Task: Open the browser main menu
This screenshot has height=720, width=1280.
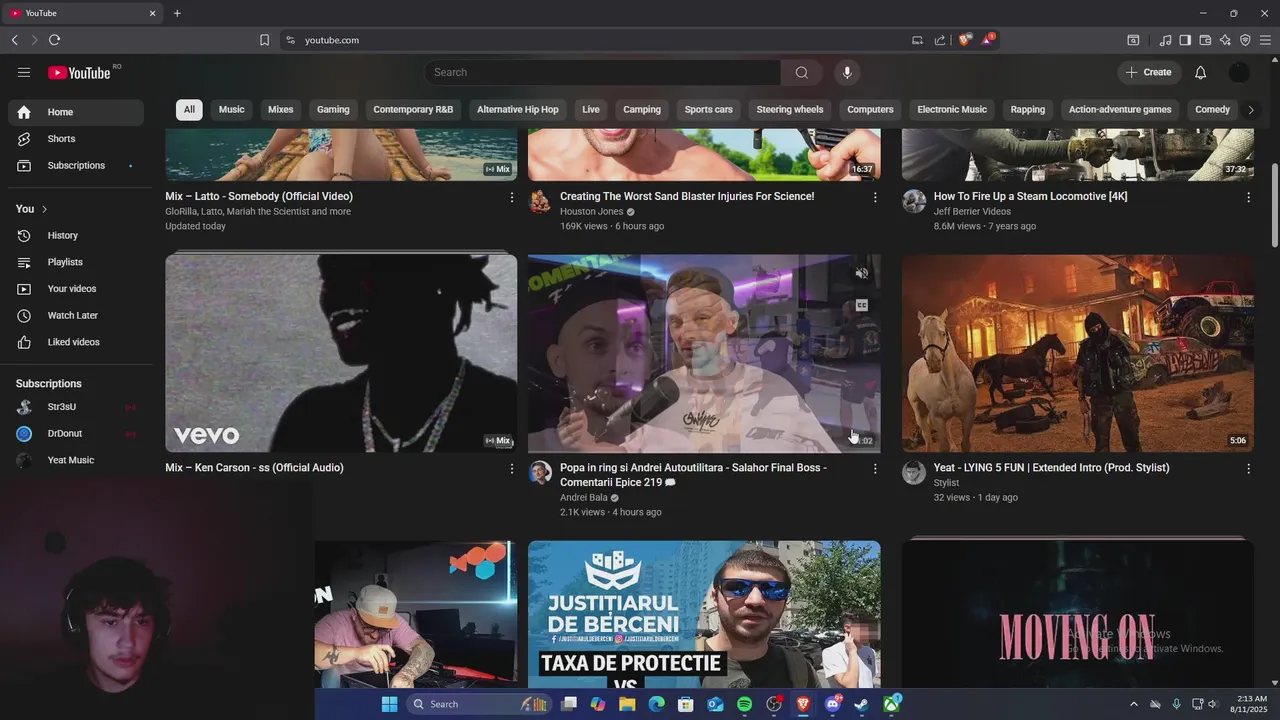Action: pyautogui.click(x=1265, y=40)
